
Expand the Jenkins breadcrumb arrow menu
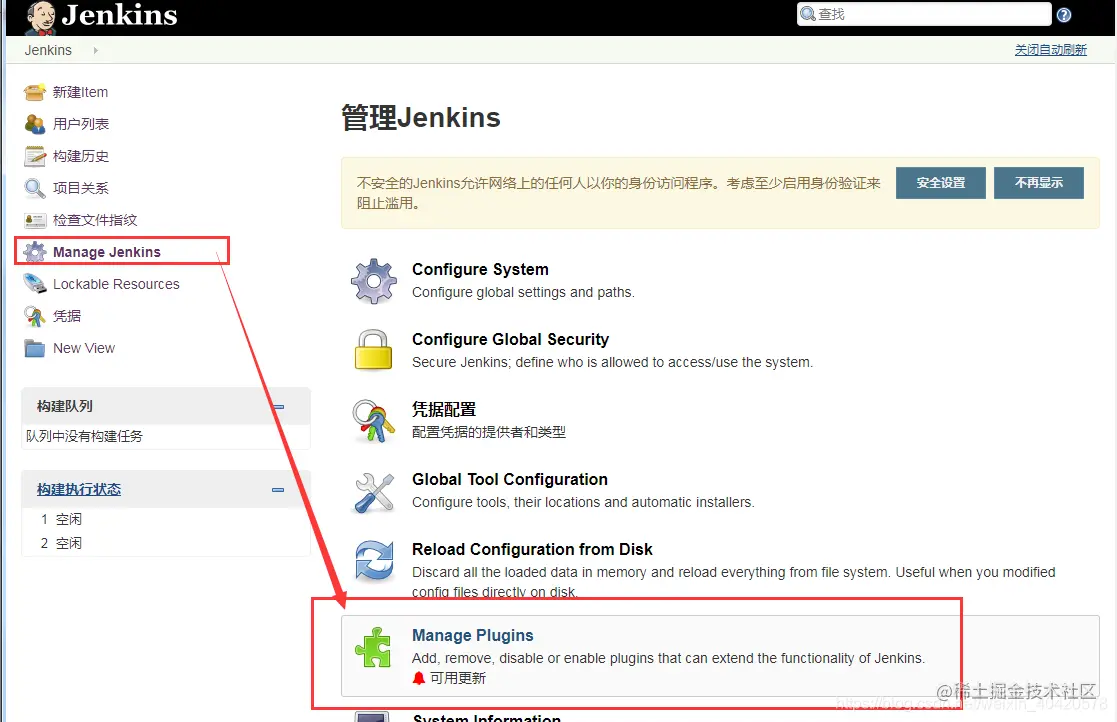95,51
